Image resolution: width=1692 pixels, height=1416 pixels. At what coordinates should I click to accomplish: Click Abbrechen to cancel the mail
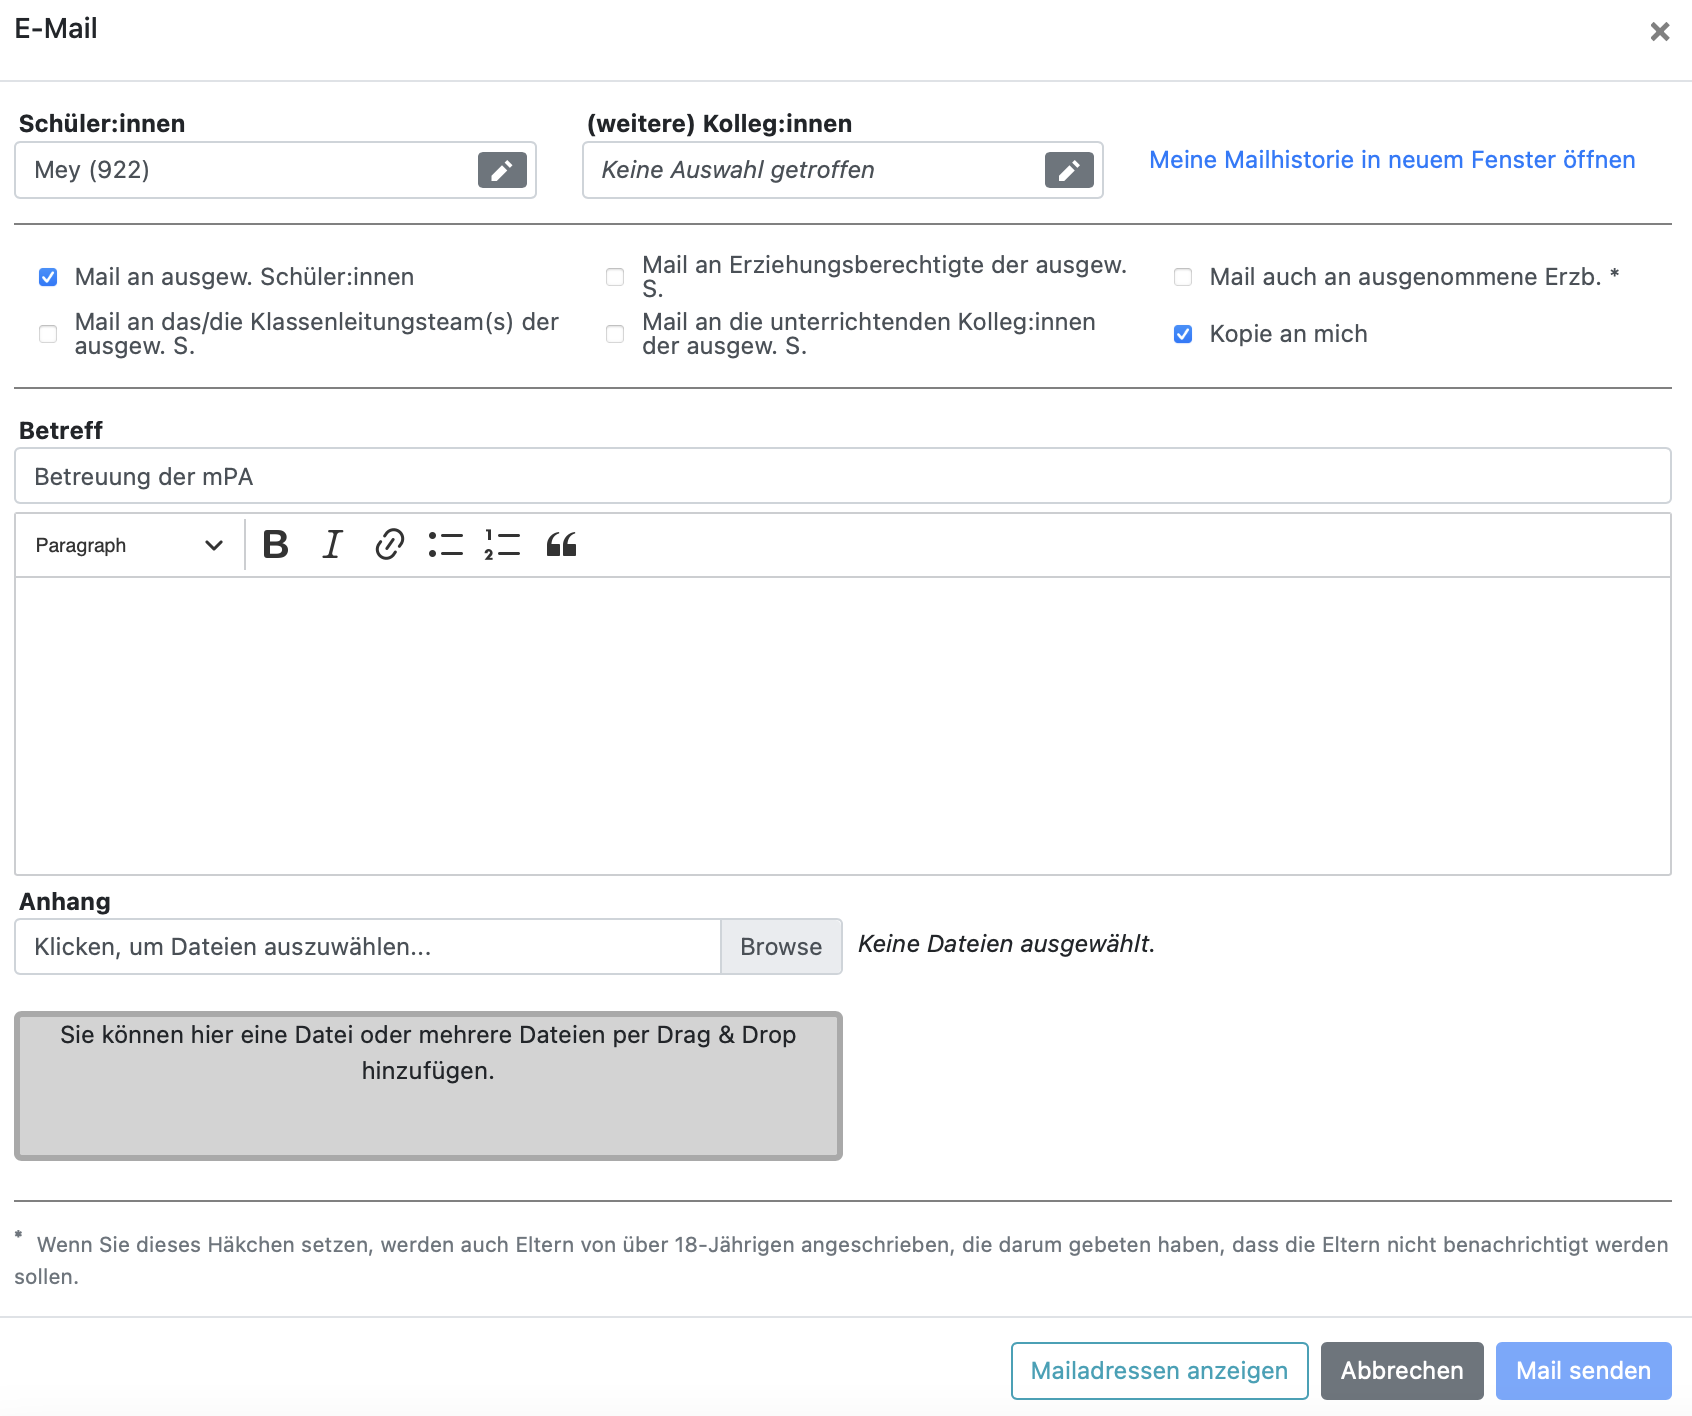pos(1402,1371)
